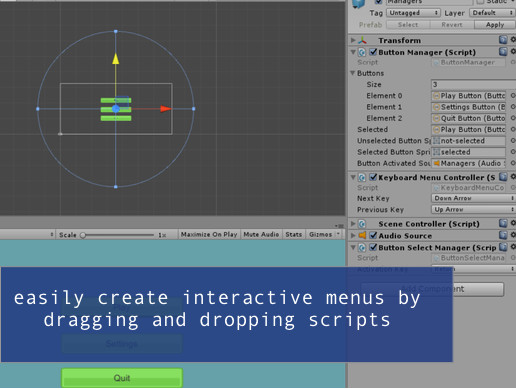Screen dimensions: 516x389
Task: Open help icon for Button Select Manager
Action: coord(503,247)
